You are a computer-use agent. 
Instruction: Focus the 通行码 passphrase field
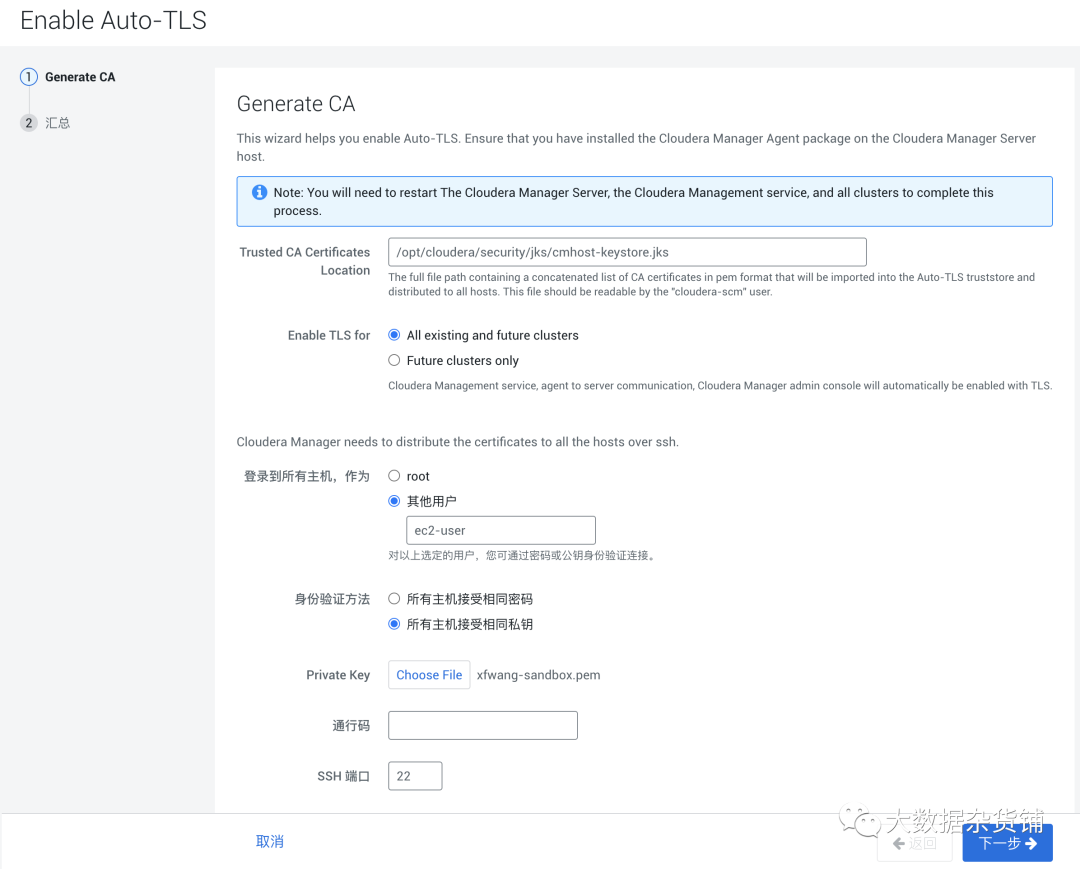pyautogui.click(x=483, y=725)
